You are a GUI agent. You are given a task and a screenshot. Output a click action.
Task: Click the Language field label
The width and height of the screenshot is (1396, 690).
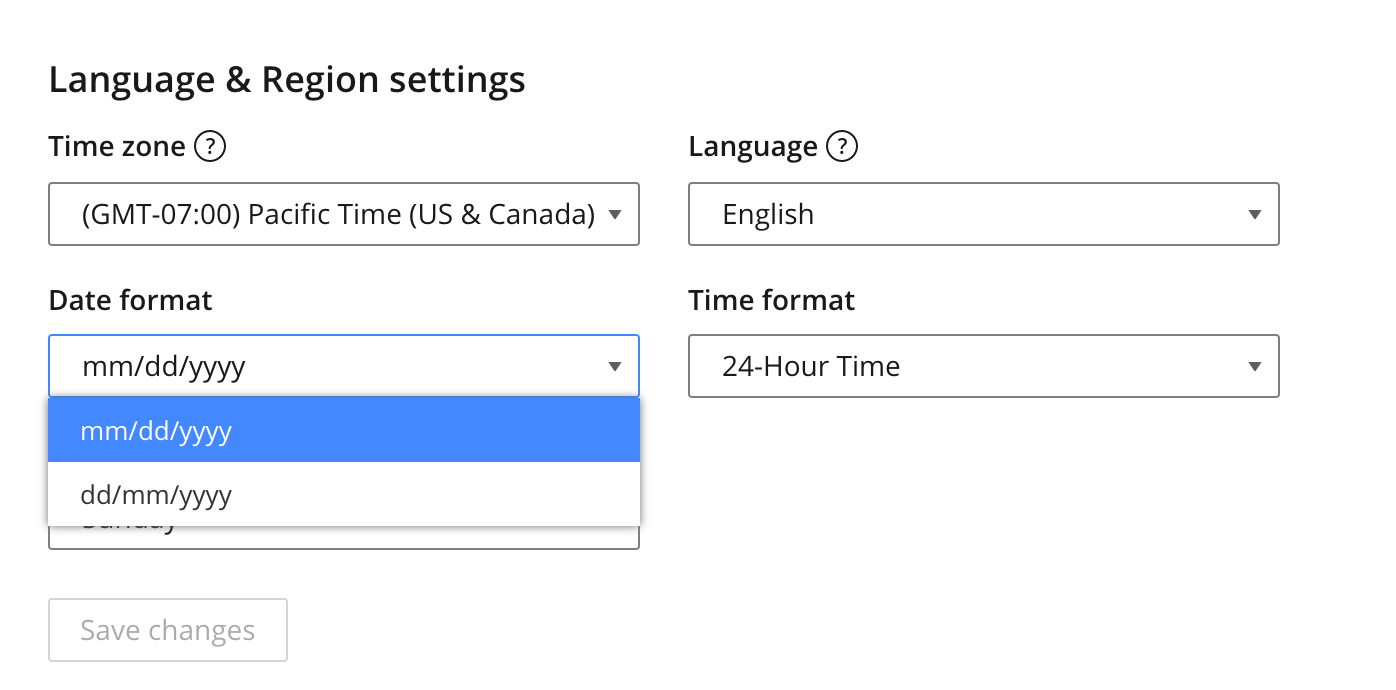pos(752,147)
